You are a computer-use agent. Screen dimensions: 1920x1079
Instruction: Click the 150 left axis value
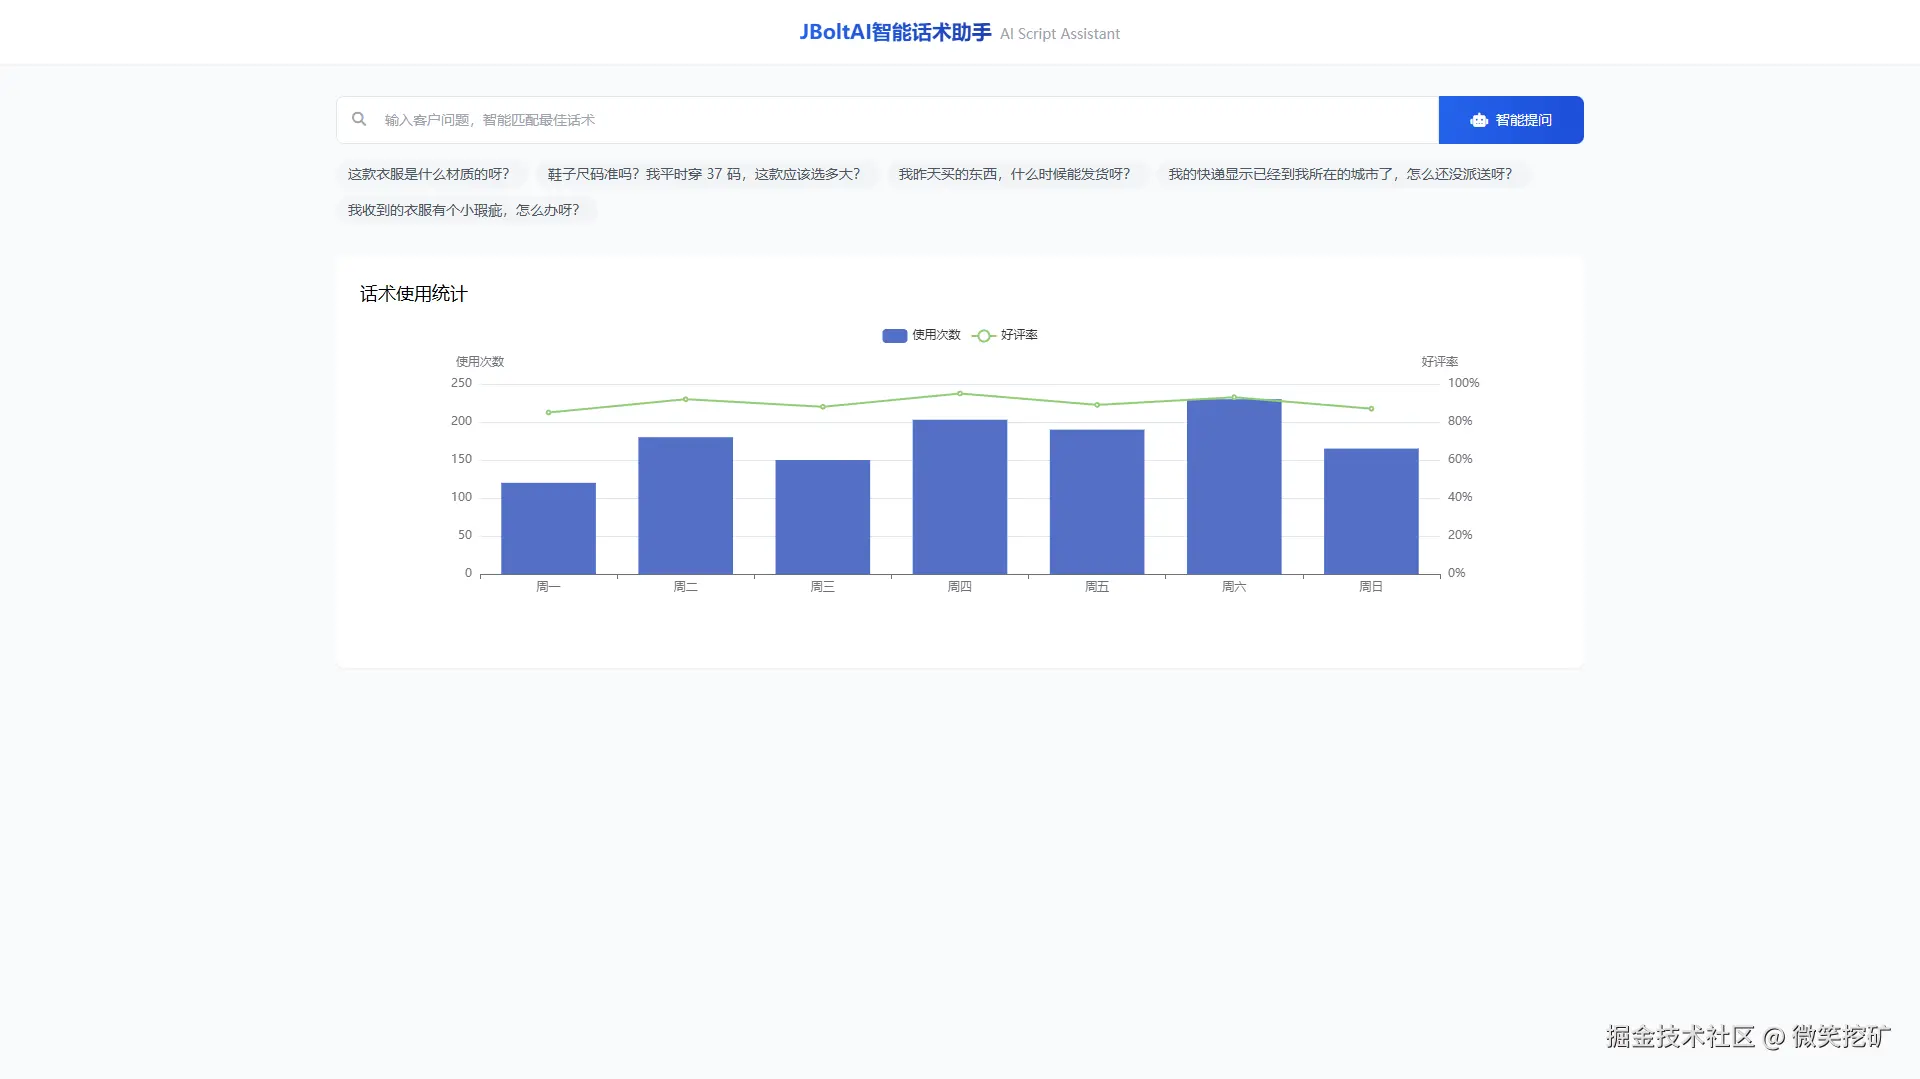pos(461,459)
